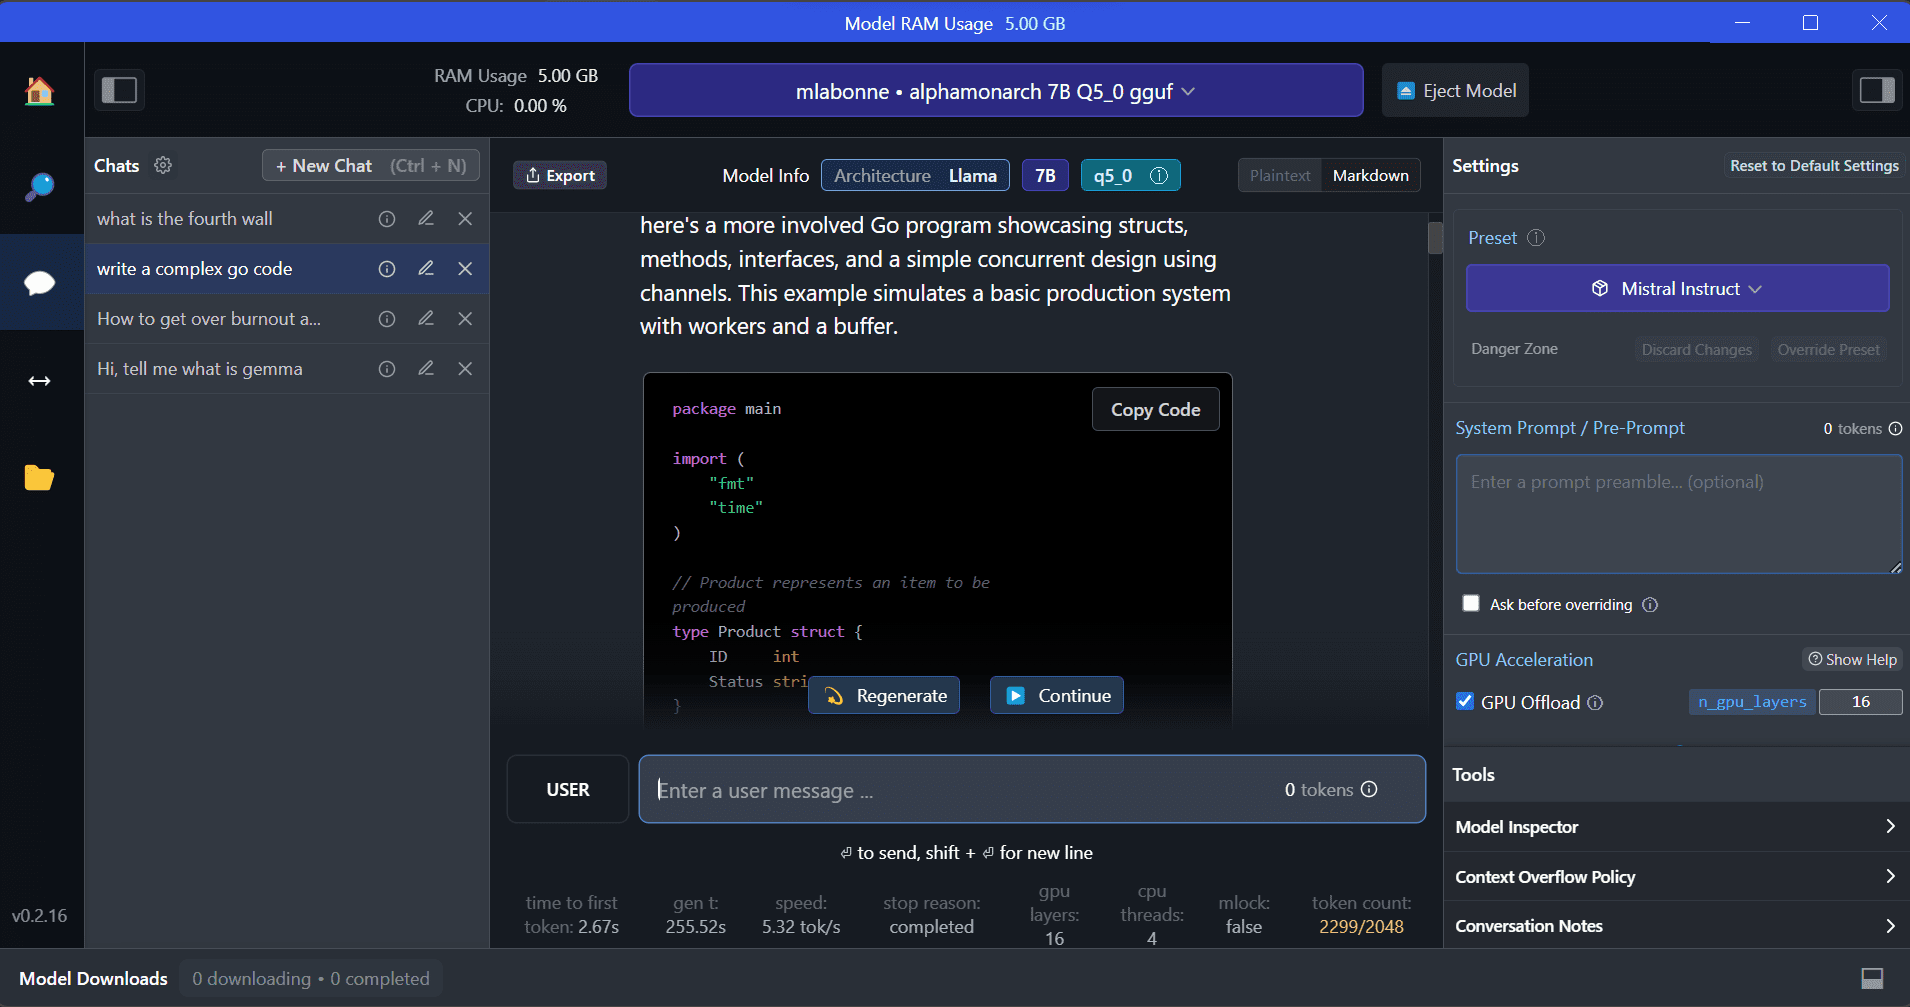Open the Home page icon

point(40,91)
